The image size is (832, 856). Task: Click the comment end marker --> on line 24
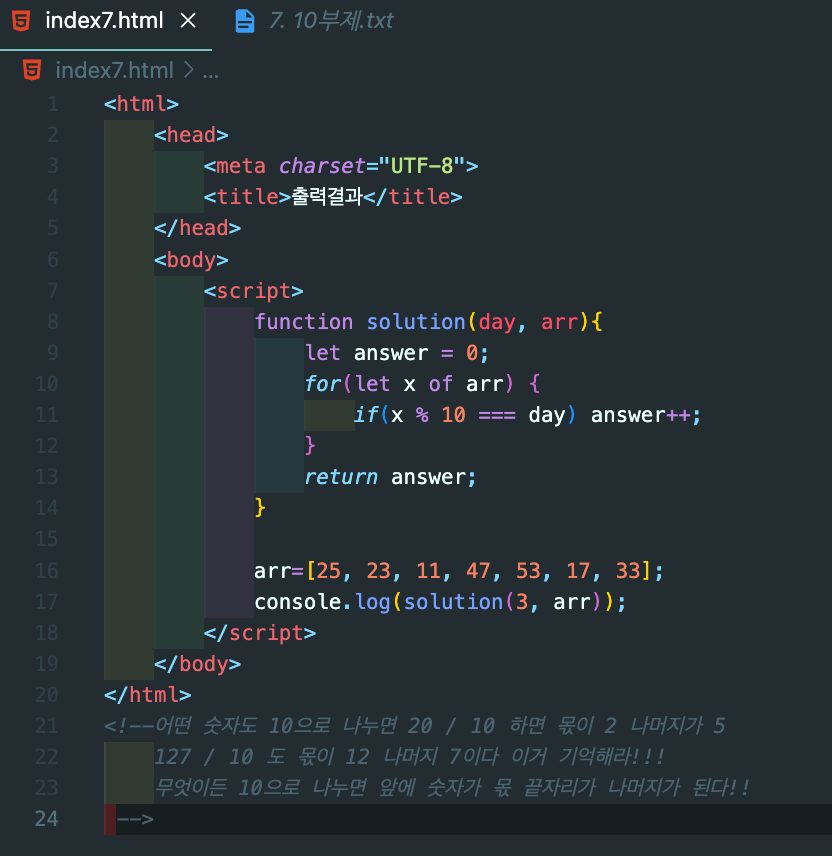click(x=135, y=819)
